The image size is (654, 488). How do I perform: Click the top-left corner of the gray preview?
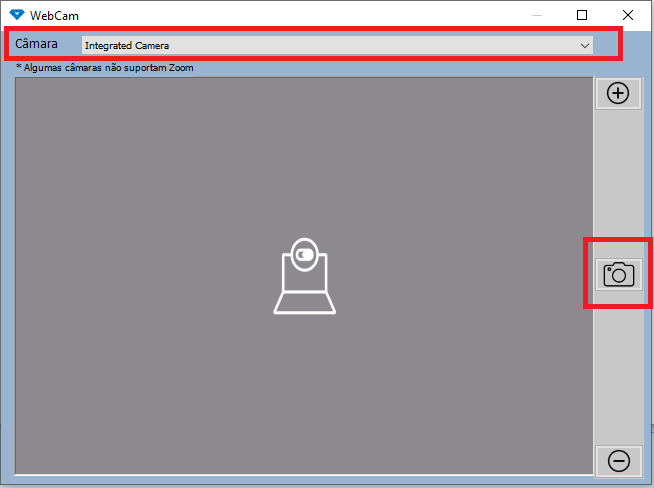point(22,84)
